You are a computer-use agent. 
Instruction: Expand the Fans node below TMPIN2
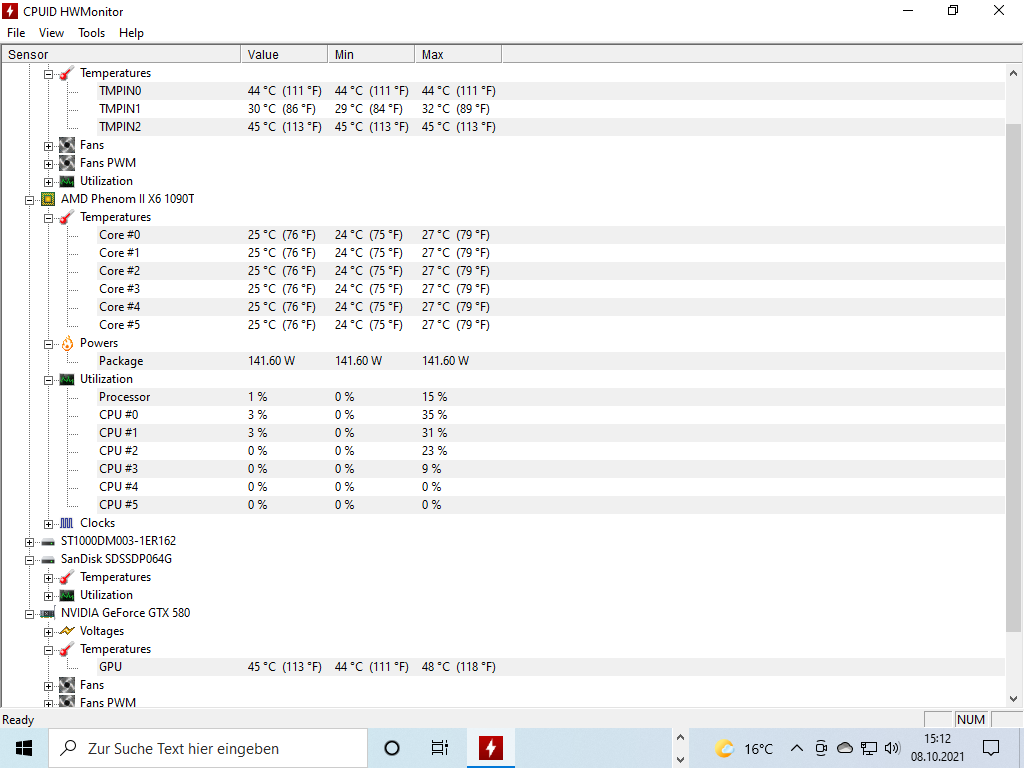tap(48, 146)
